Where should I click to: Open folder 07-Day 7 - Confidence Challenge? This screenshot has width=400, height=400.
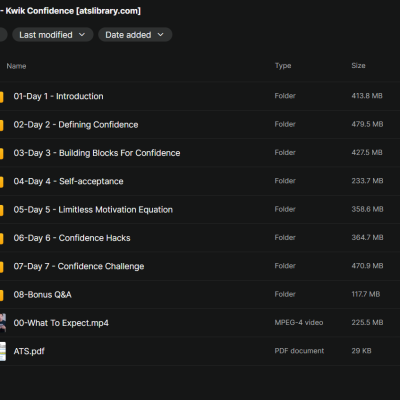[79, 266]
